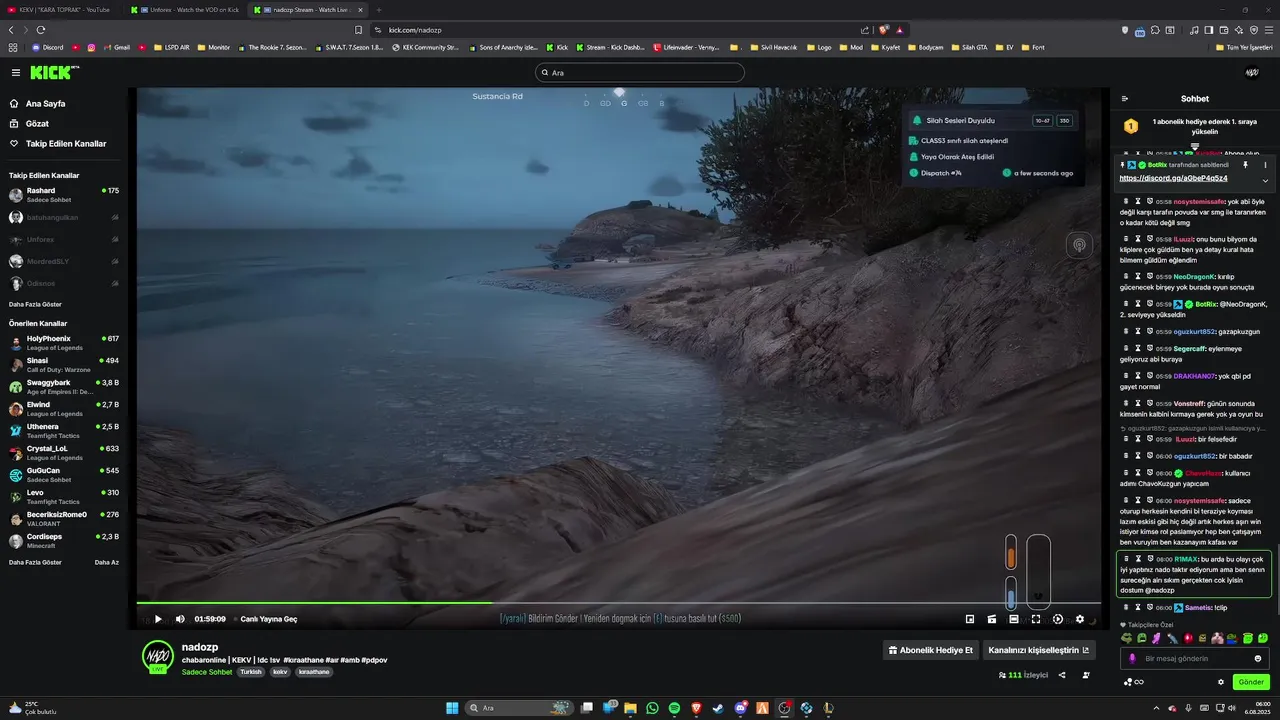
Task: Open a new browser tab
Action: coord(379,10)
